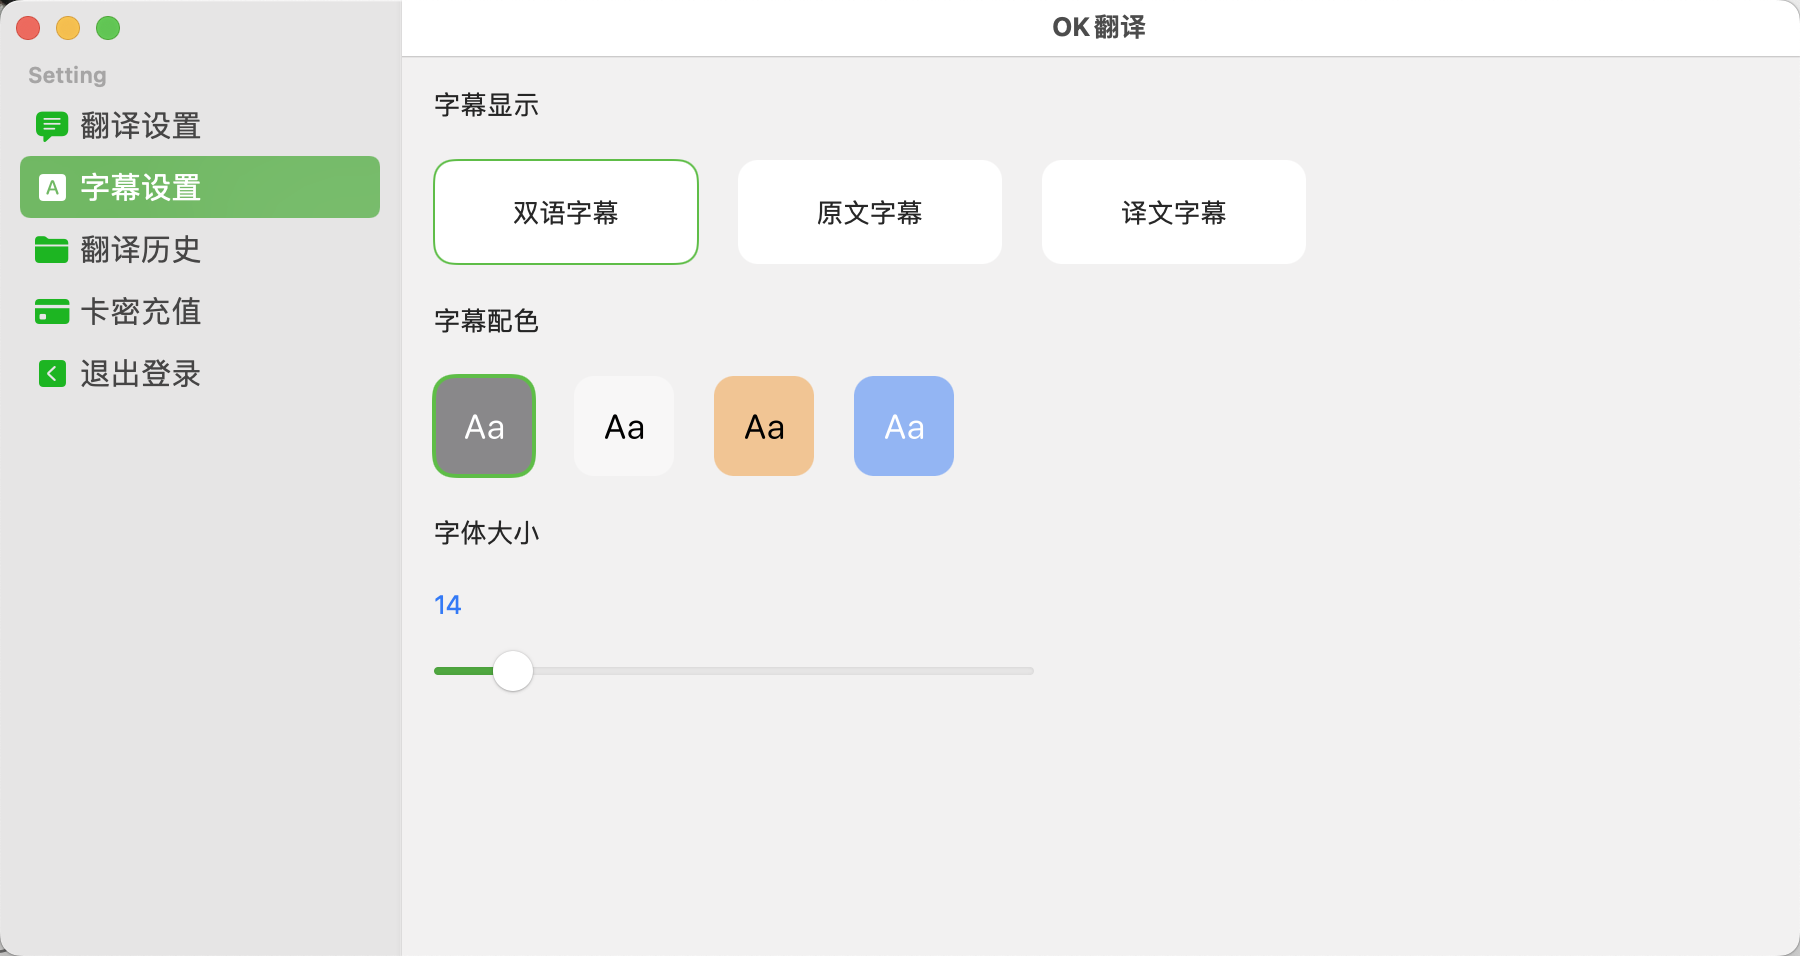1800x956 pixels.
Task: Open the 翻译设置 sidebar item
Action: (200, 126)
